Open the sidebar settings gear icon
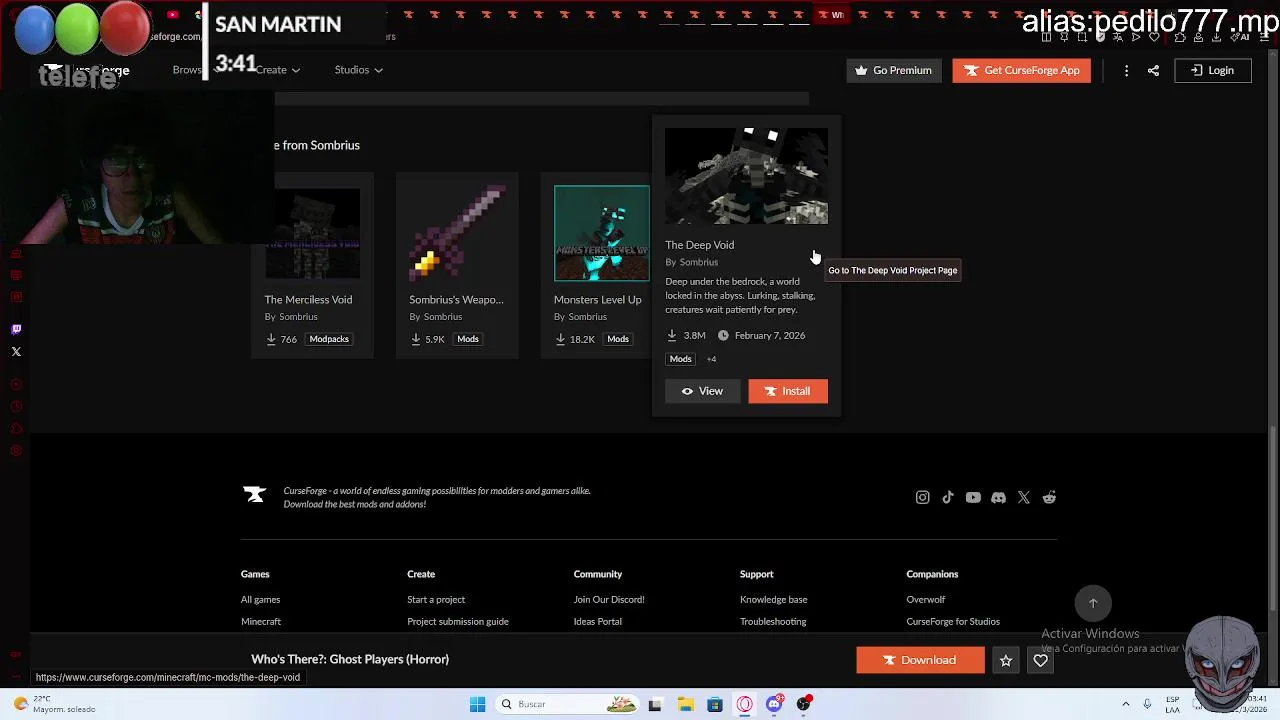 pos(16,451)
